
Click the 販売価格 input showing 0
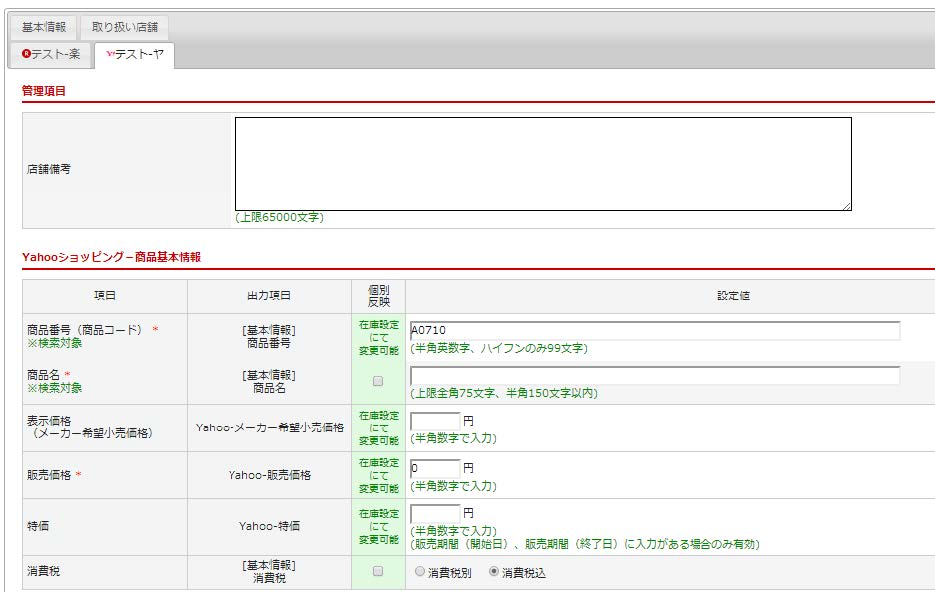click(x=435, y=468)
